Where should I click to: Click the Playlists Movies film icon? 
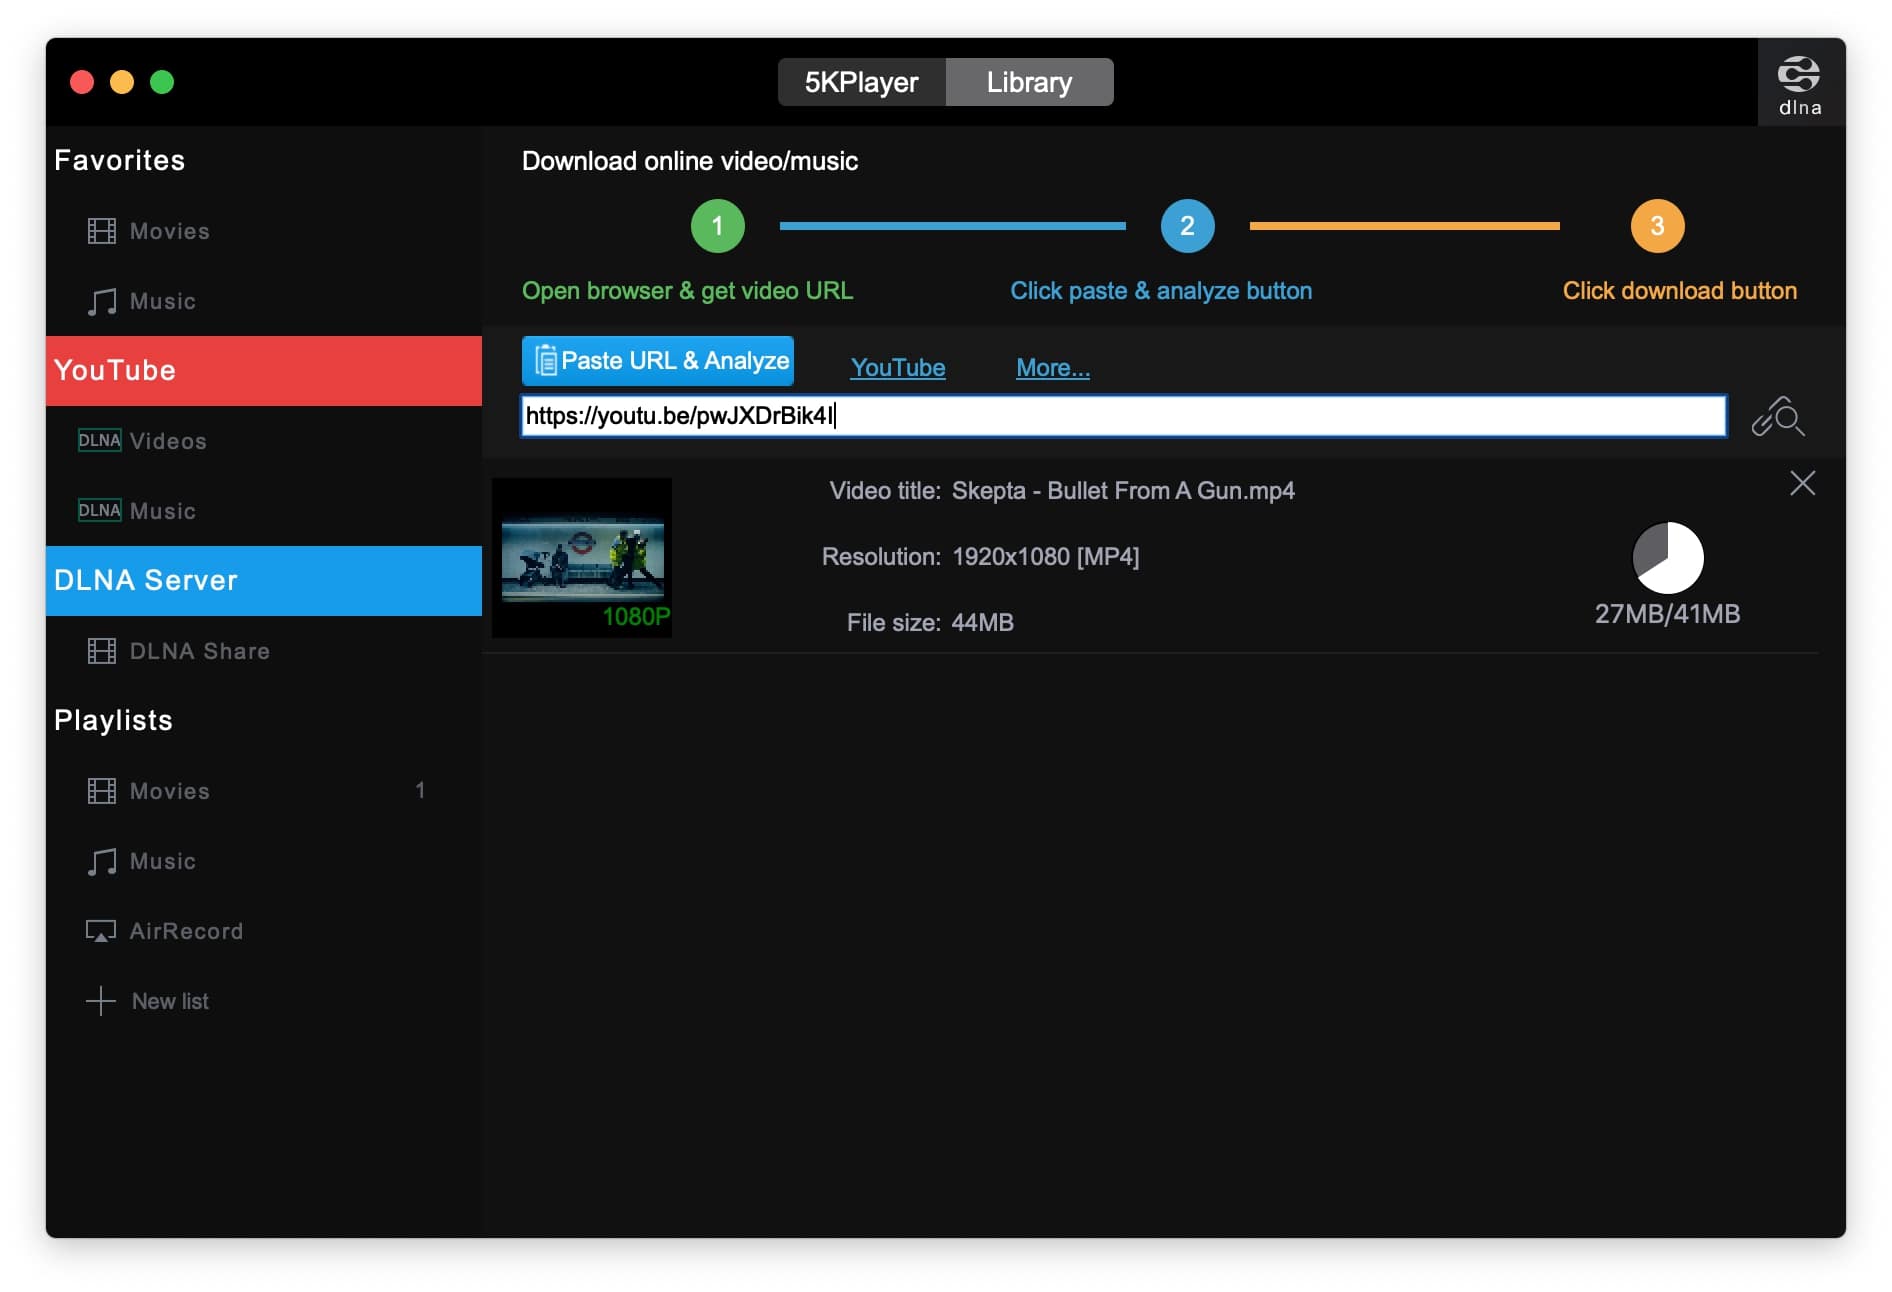click(x=101, y=791)
